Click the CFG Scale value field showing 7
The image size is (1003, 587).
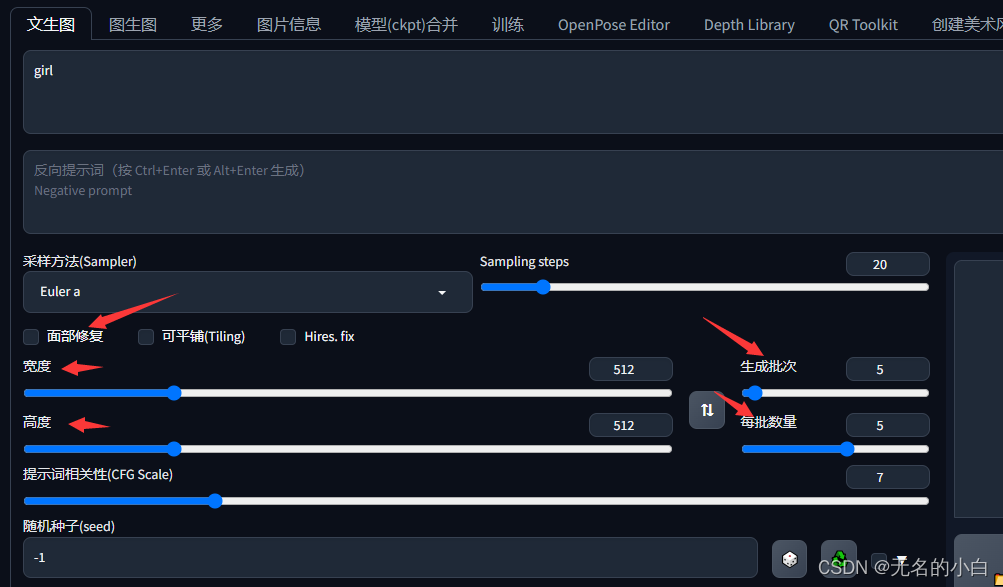coord(888,477)
